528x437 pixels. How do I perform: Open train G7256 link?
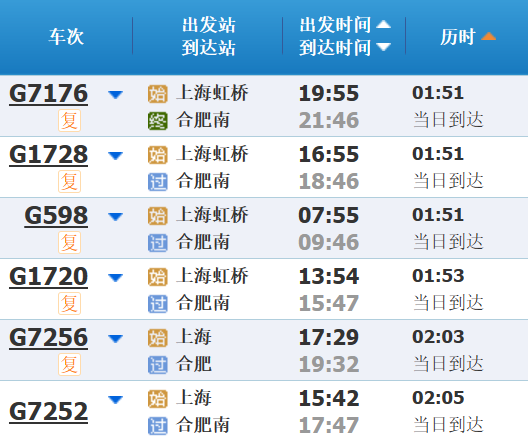tap(48, 337)
